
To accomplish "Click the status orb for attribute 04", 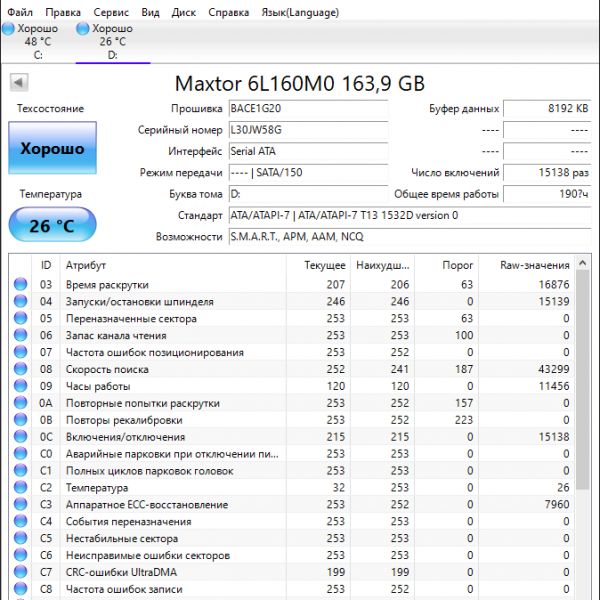I will 21,301.
